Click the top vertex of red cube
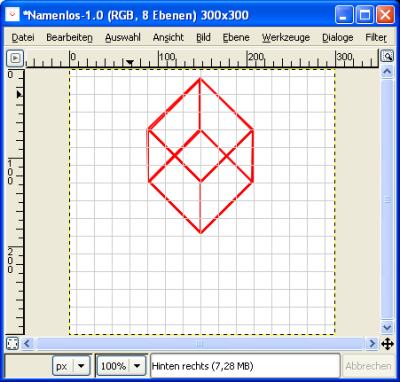This screenshot has width=400, height=382. pyautogui.click(x=200, y=79)
